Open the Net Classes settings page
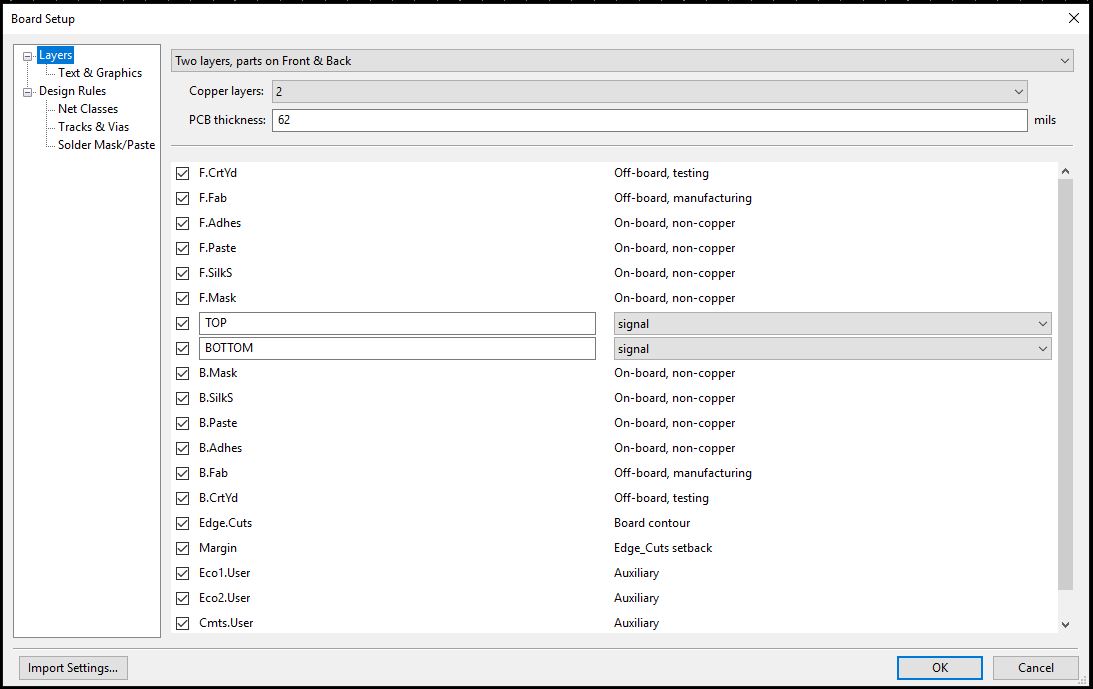The image size is (1093, 689). pyautogui.click(x=88, y=109)
